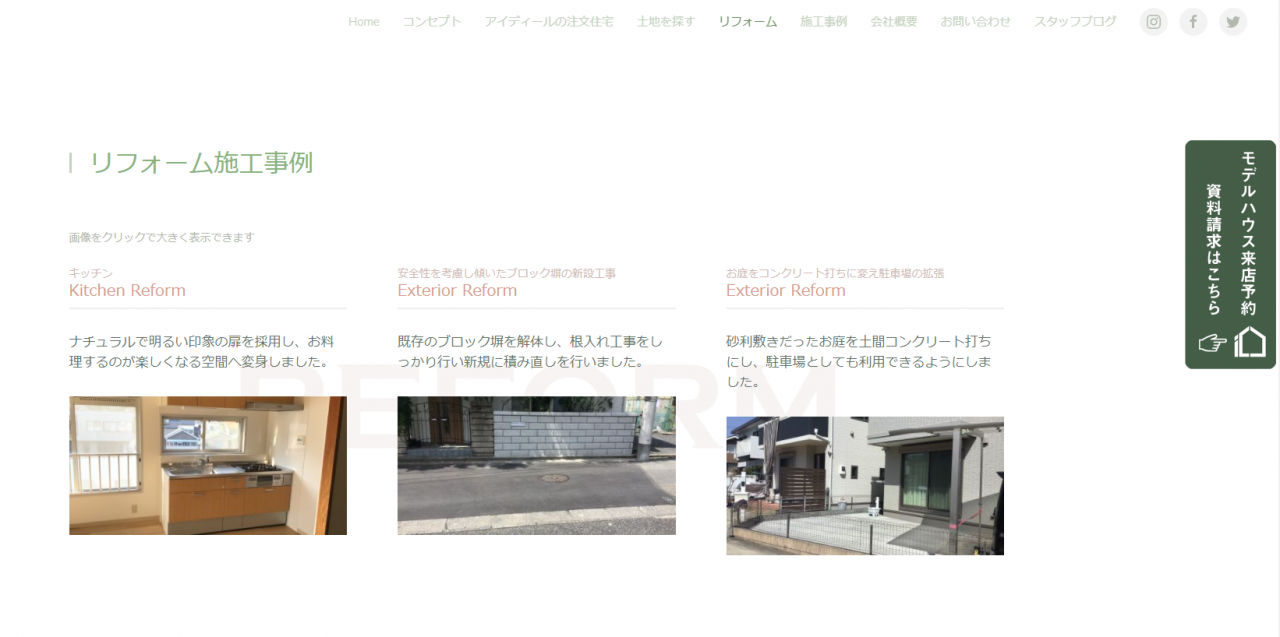Open the リフォーム navigation item

[747, 22]
